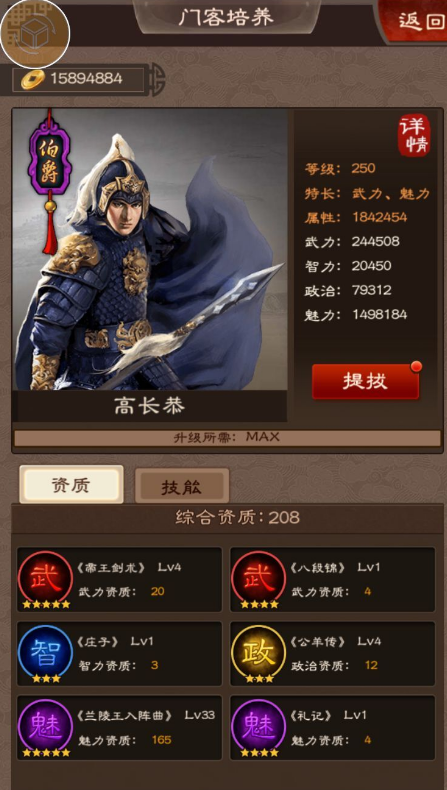447x790 pixels.
Task: Open the 帝王剑术 Lv4 book entry
Action: (119, 579)
